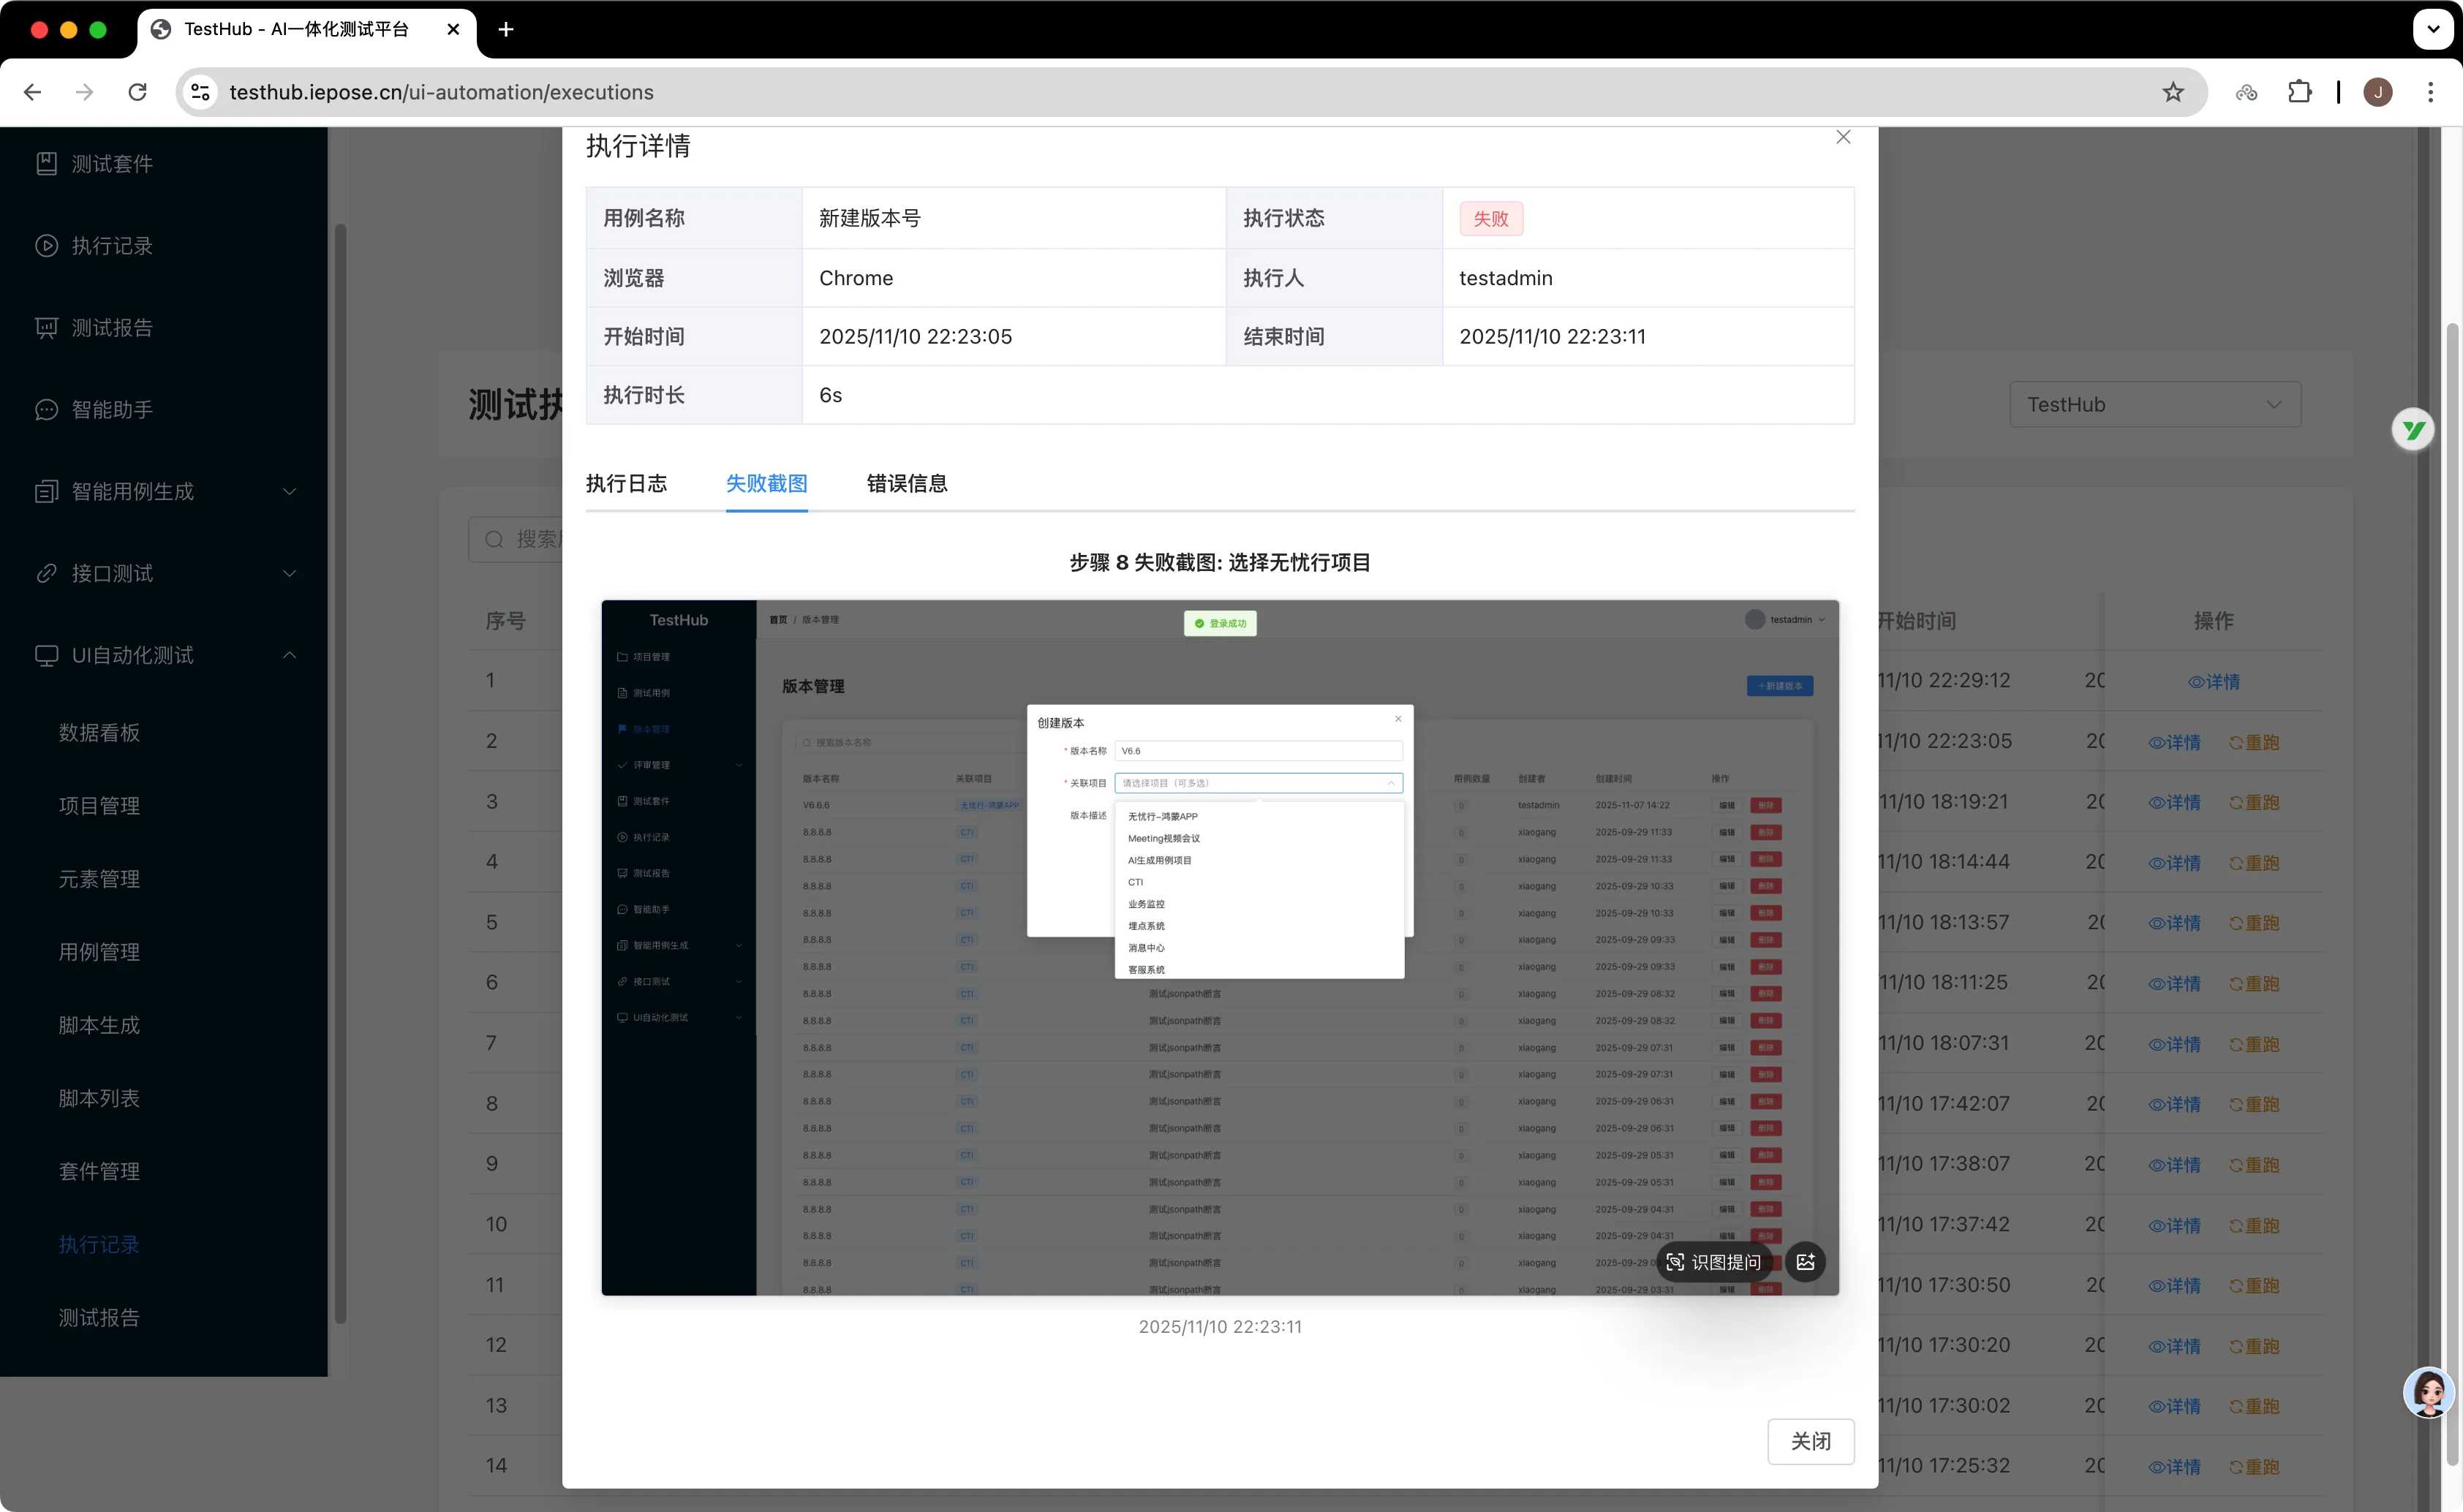2463x1512 pixels.
Task: Open Chrome extensions puzzle icon
Action: pos(2299,92)
